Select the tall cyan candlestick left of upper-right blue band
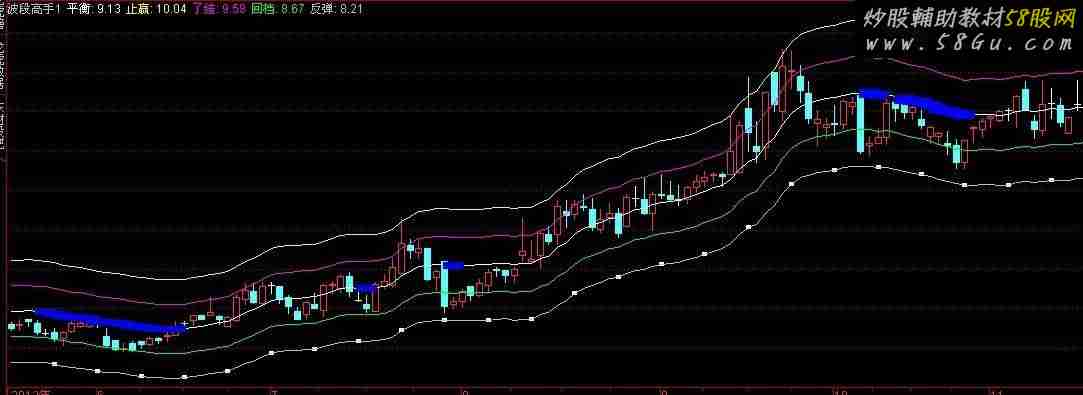 860,125
